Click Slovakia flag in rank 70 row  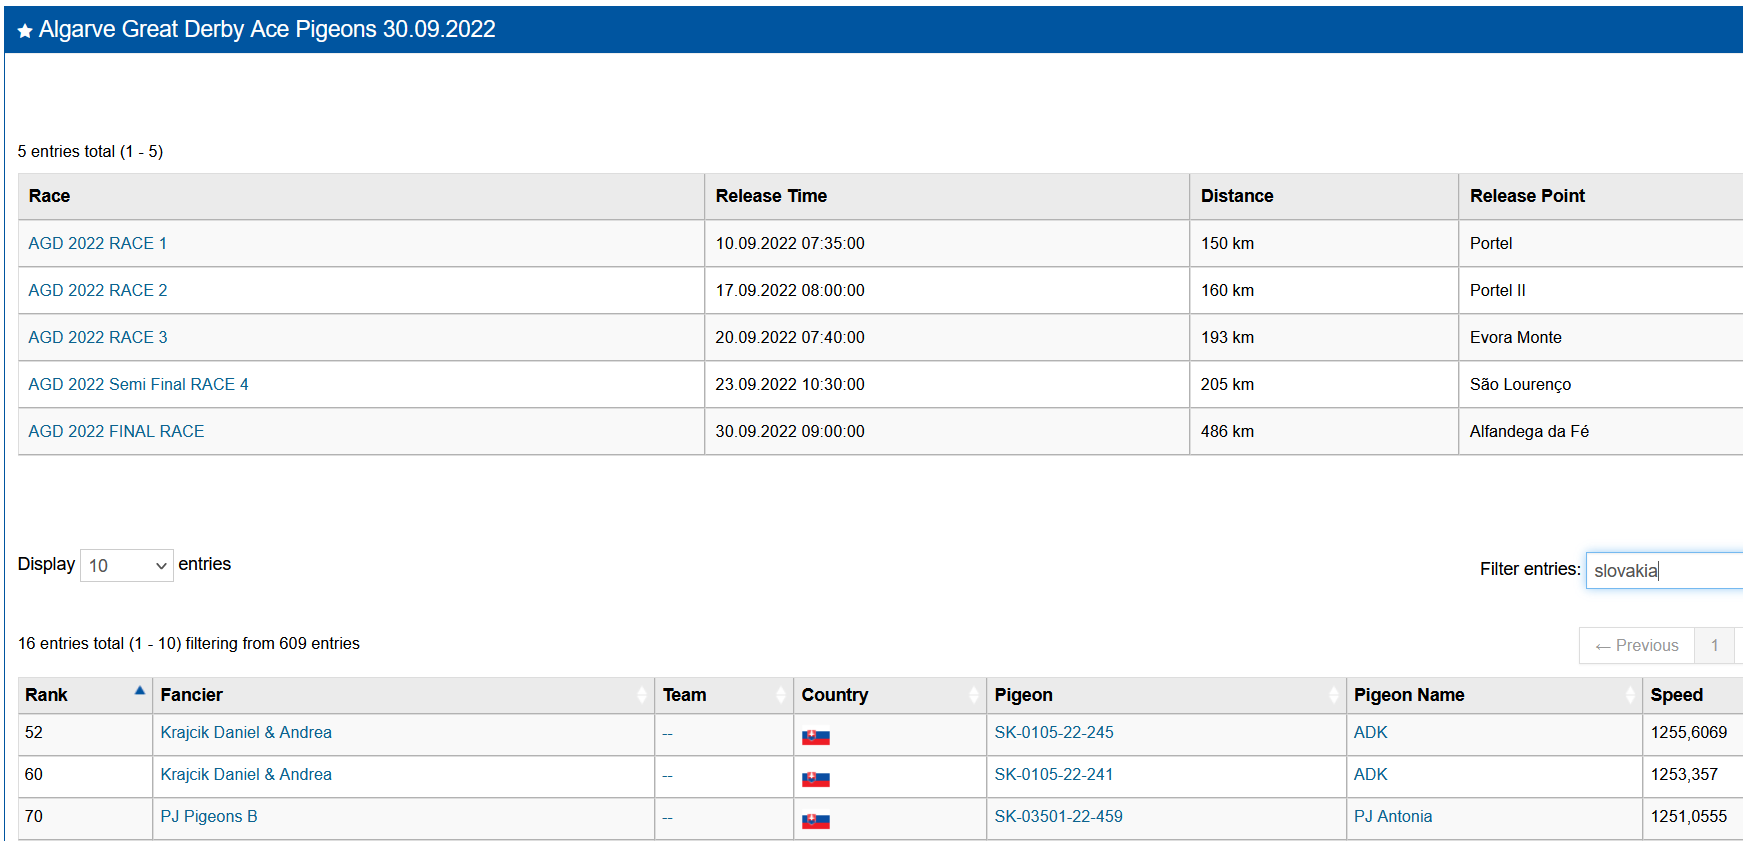(816, 821)
